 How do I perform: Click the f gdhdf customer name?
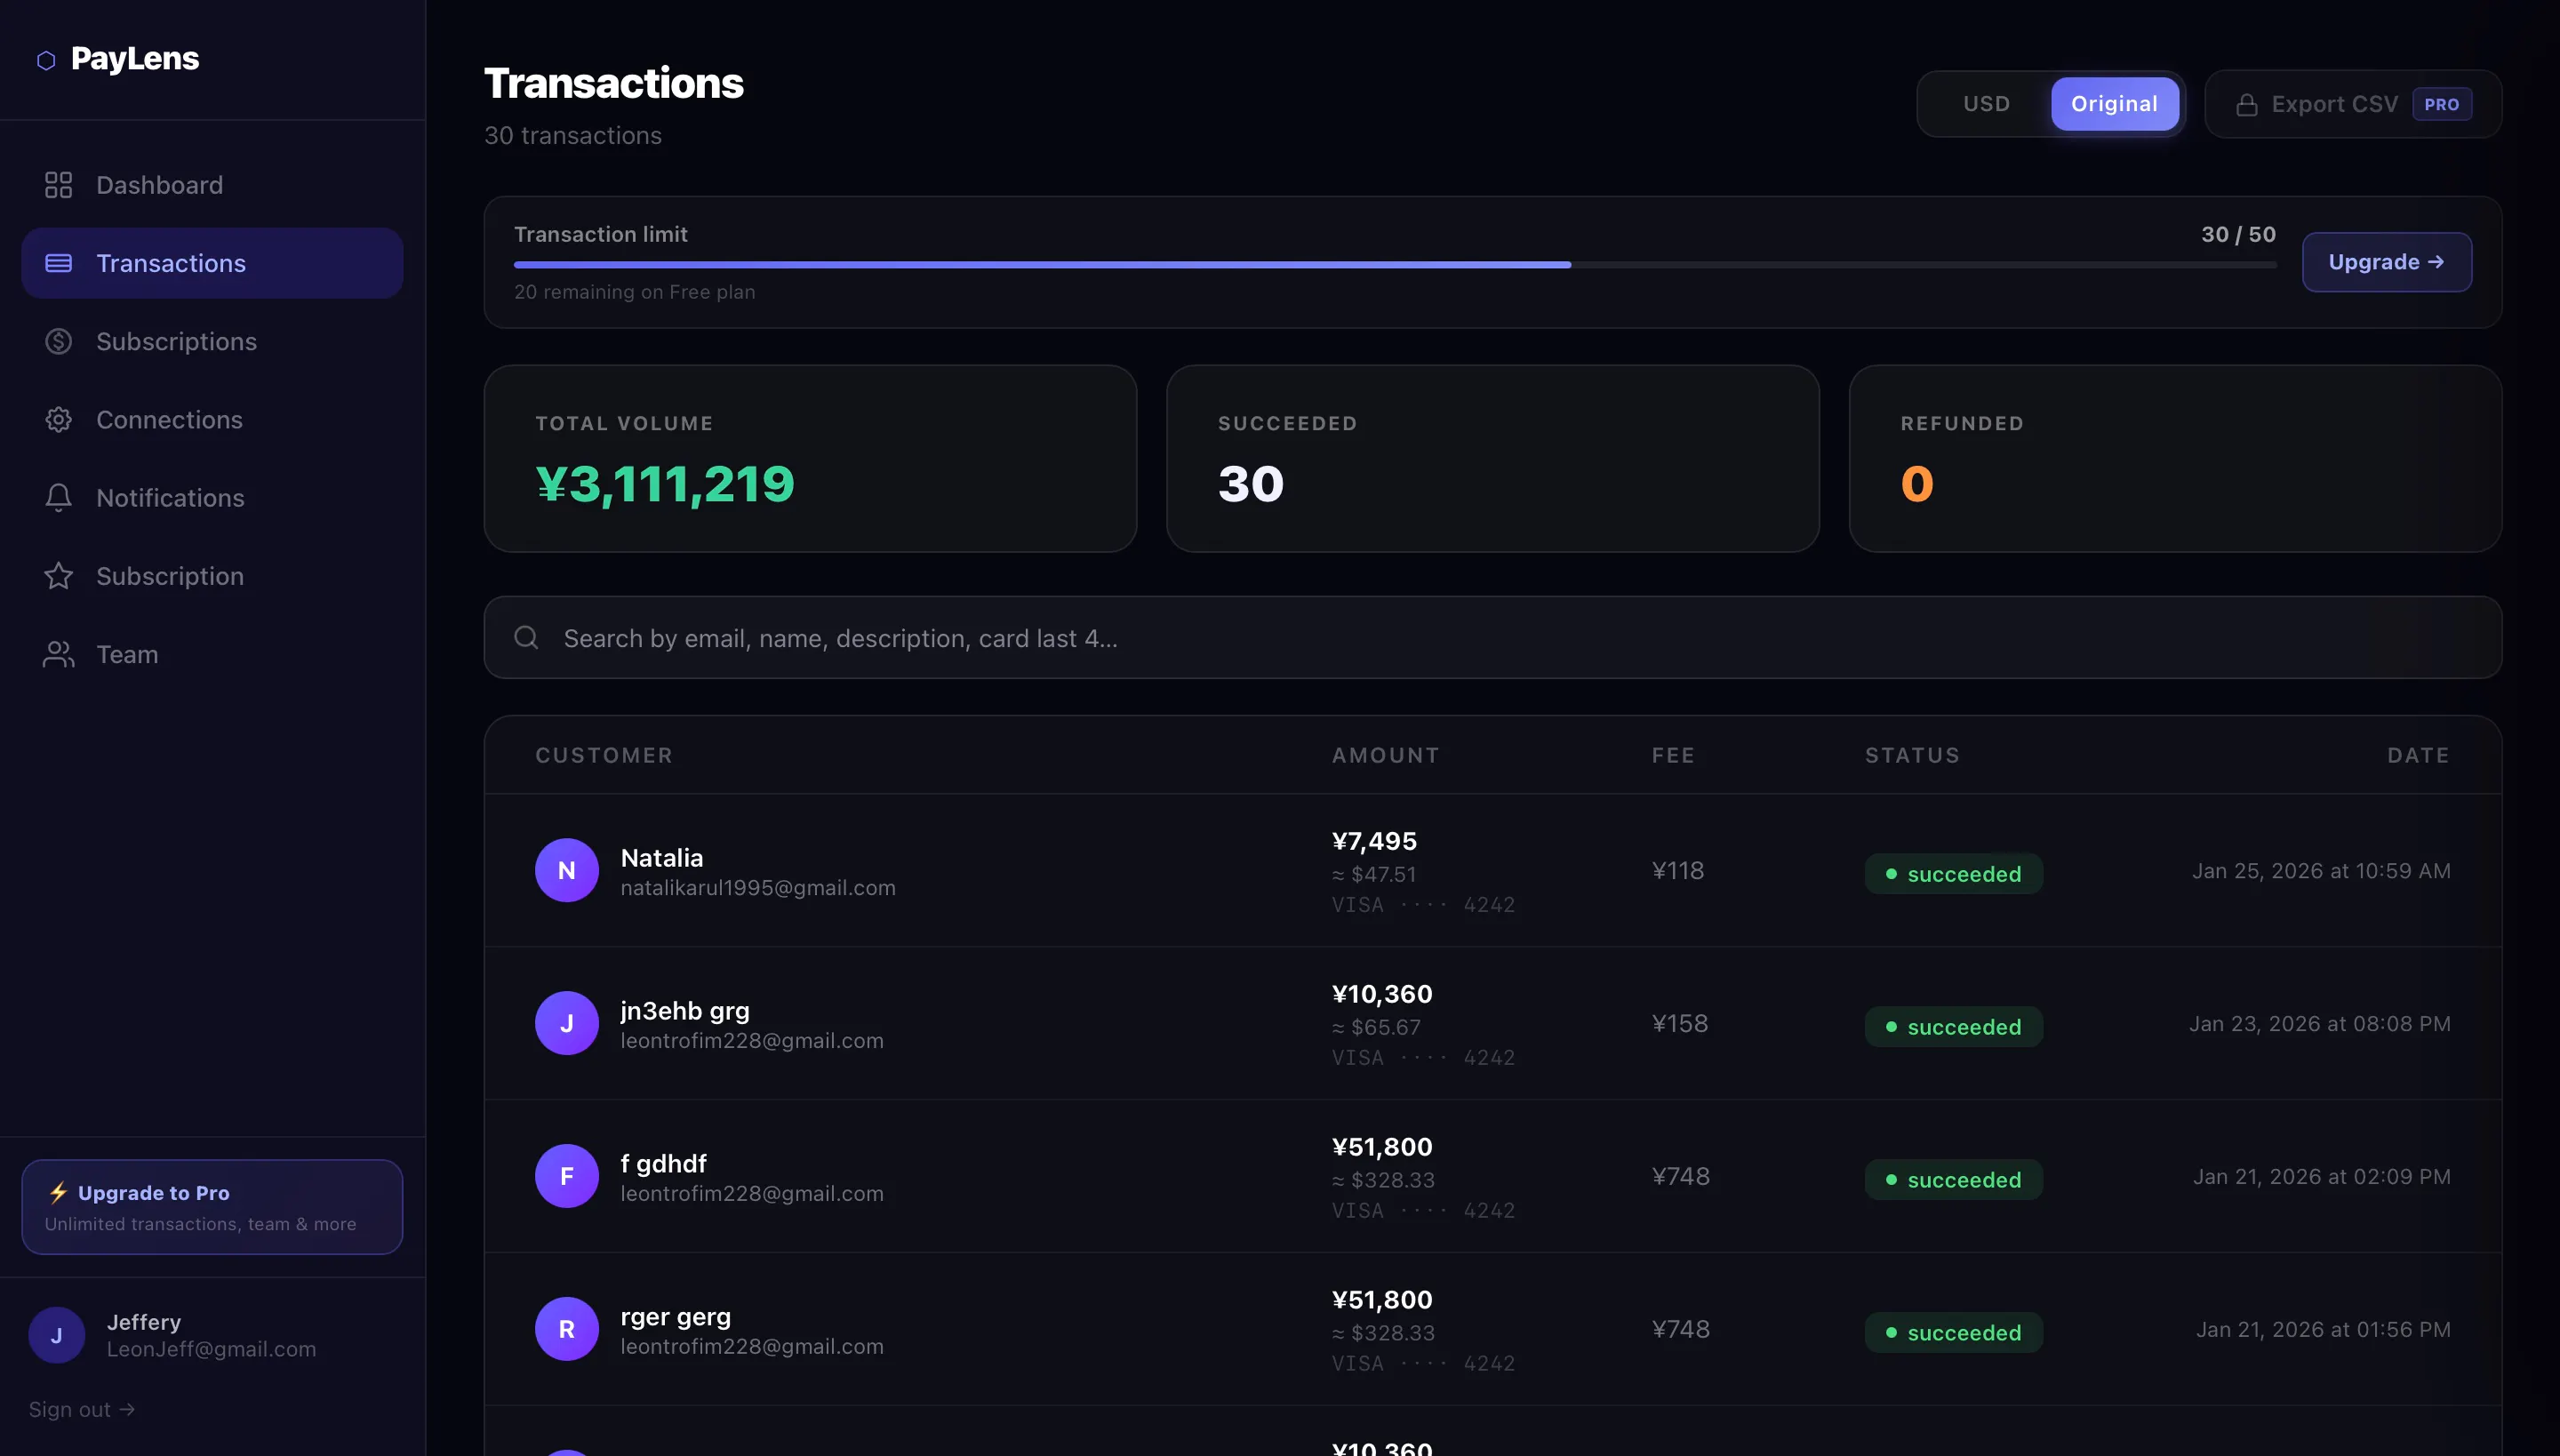[x=663, y=1164]
